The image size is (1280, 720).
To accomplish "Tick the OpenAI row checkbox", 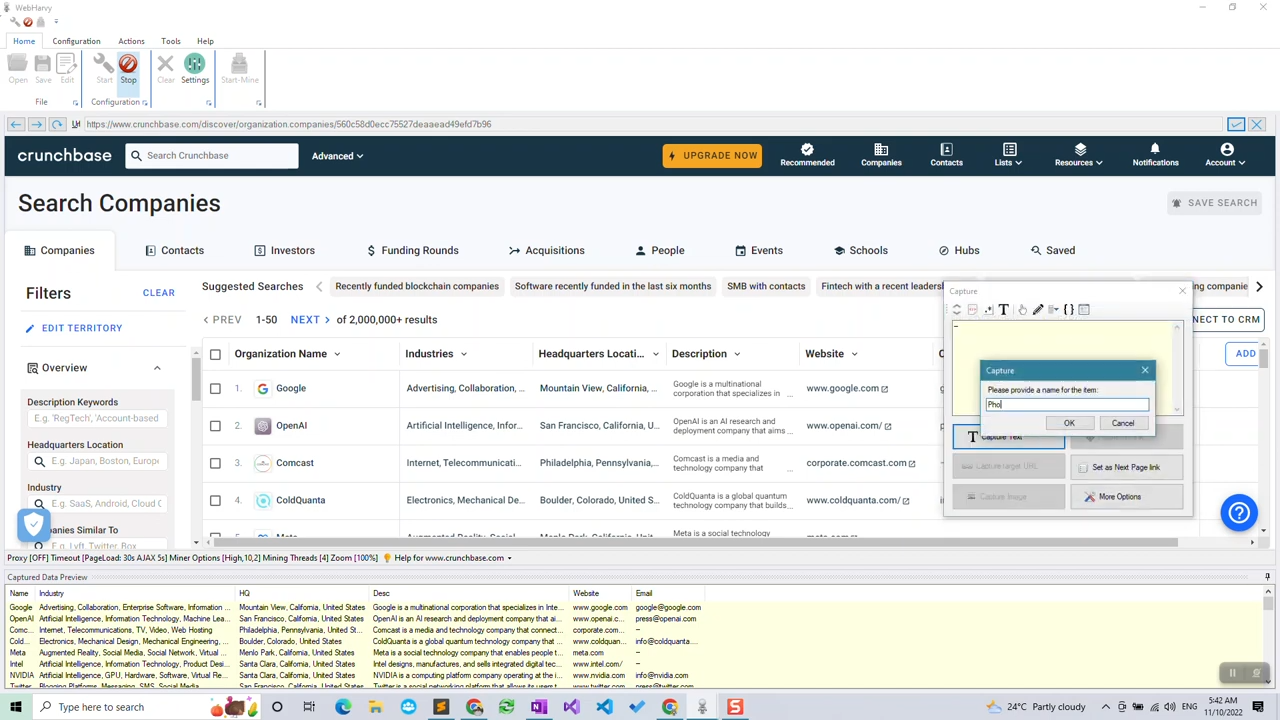I will coord(215,426).
